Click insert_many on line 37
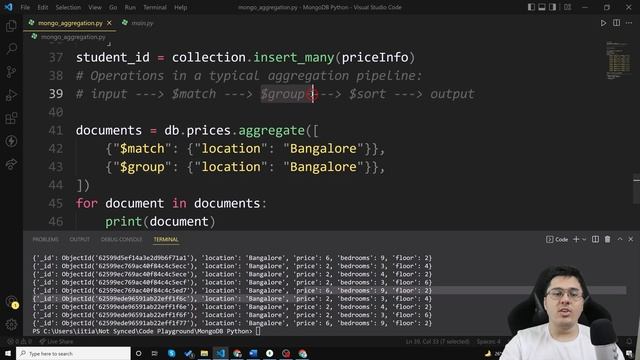Viewport: 640px width, 360px height. pos(293,58)
